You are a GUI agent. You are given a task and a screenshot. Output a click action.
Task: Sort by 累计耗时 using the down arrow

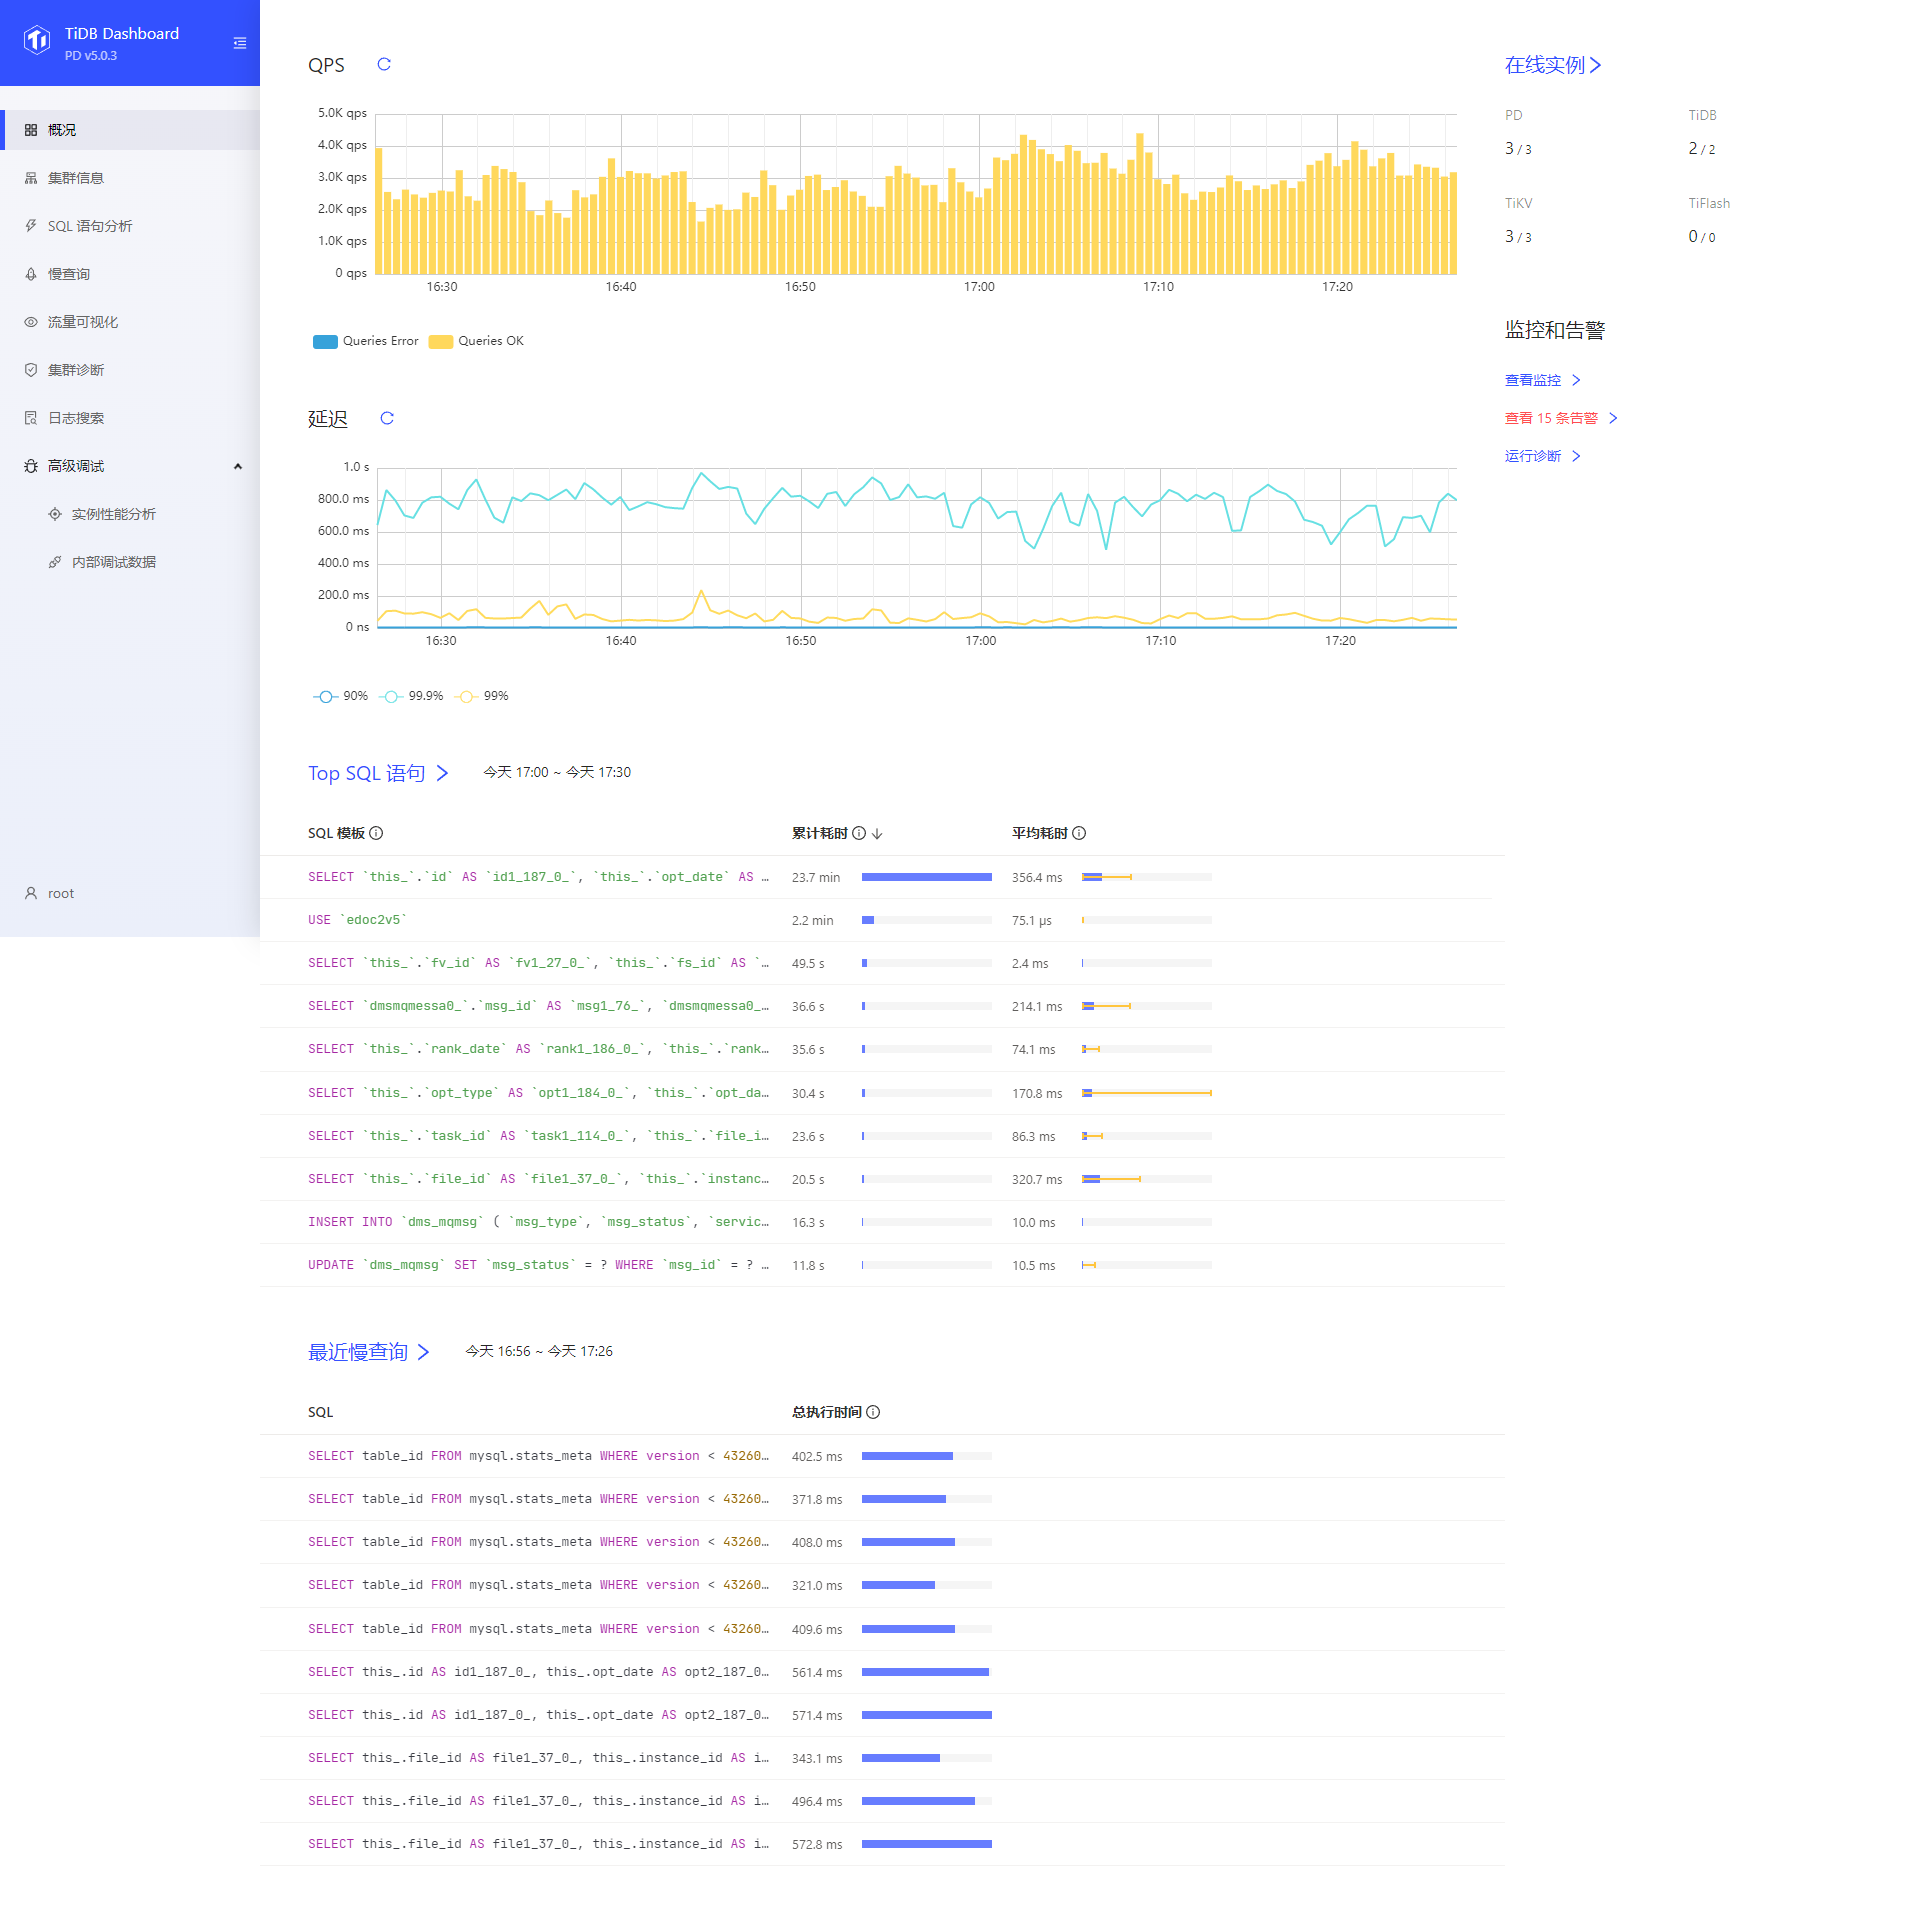tap(877, 834)
